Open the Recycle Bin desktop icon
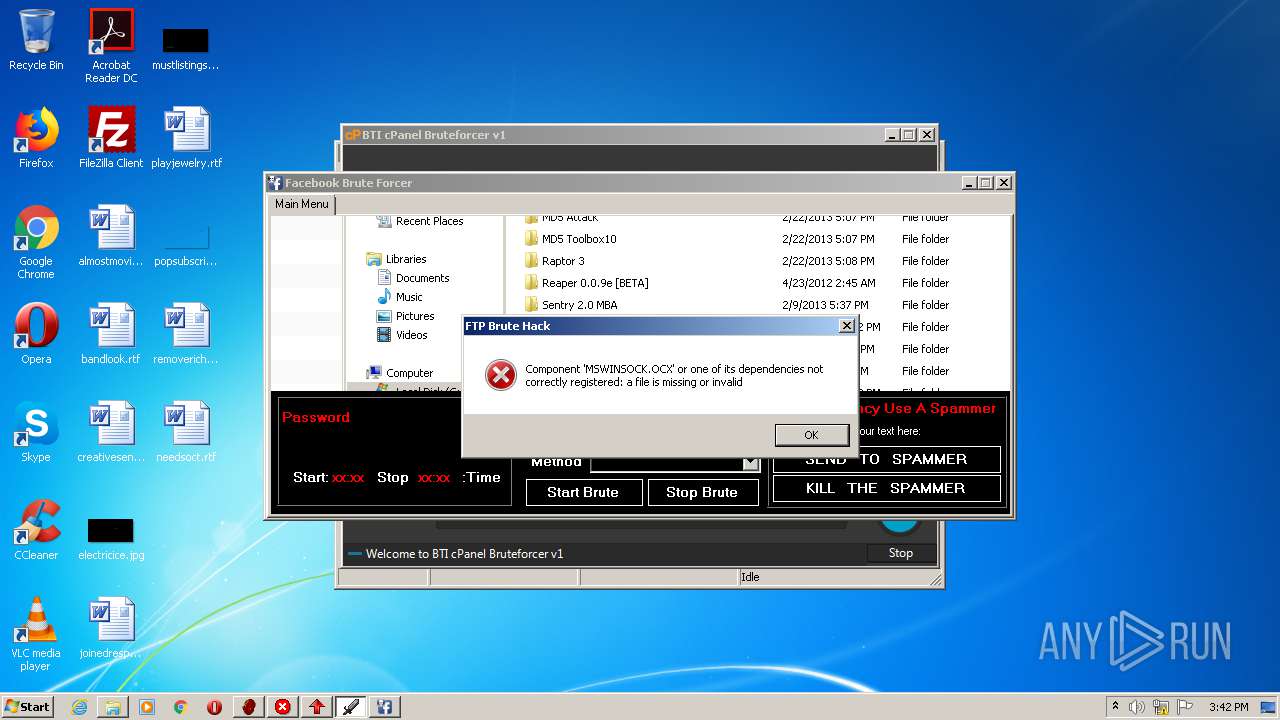Viewport: 1280px width, 720px height. [x=36, y=40]
